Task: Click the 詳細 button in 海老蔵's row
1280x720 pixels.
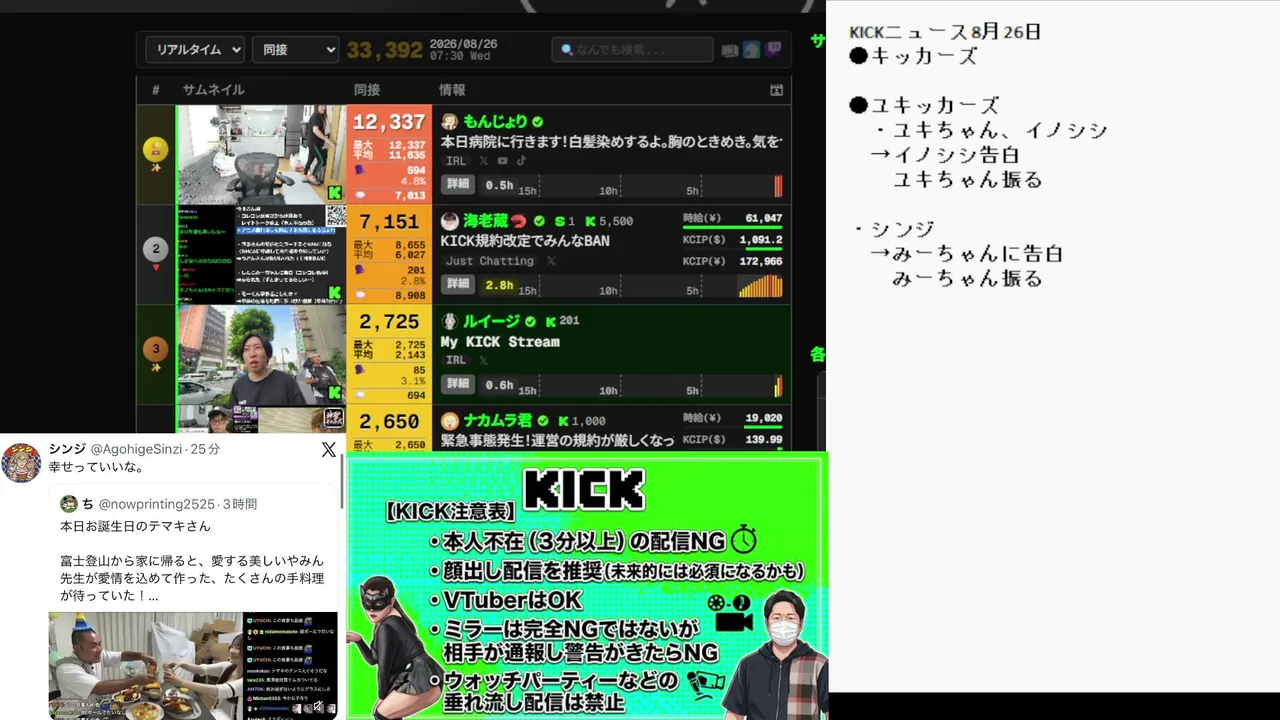Action: 458,284
